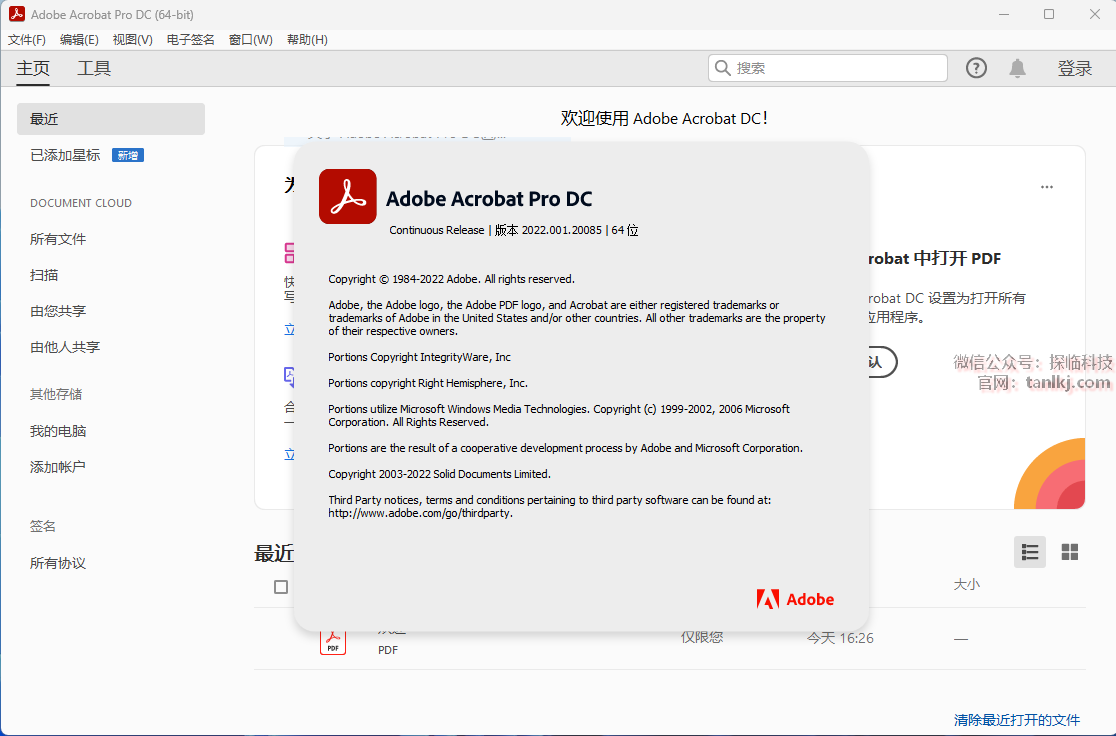Click the 登录 sign-in button
This screenshot has width=1116, height=736.
point(1075,68)
